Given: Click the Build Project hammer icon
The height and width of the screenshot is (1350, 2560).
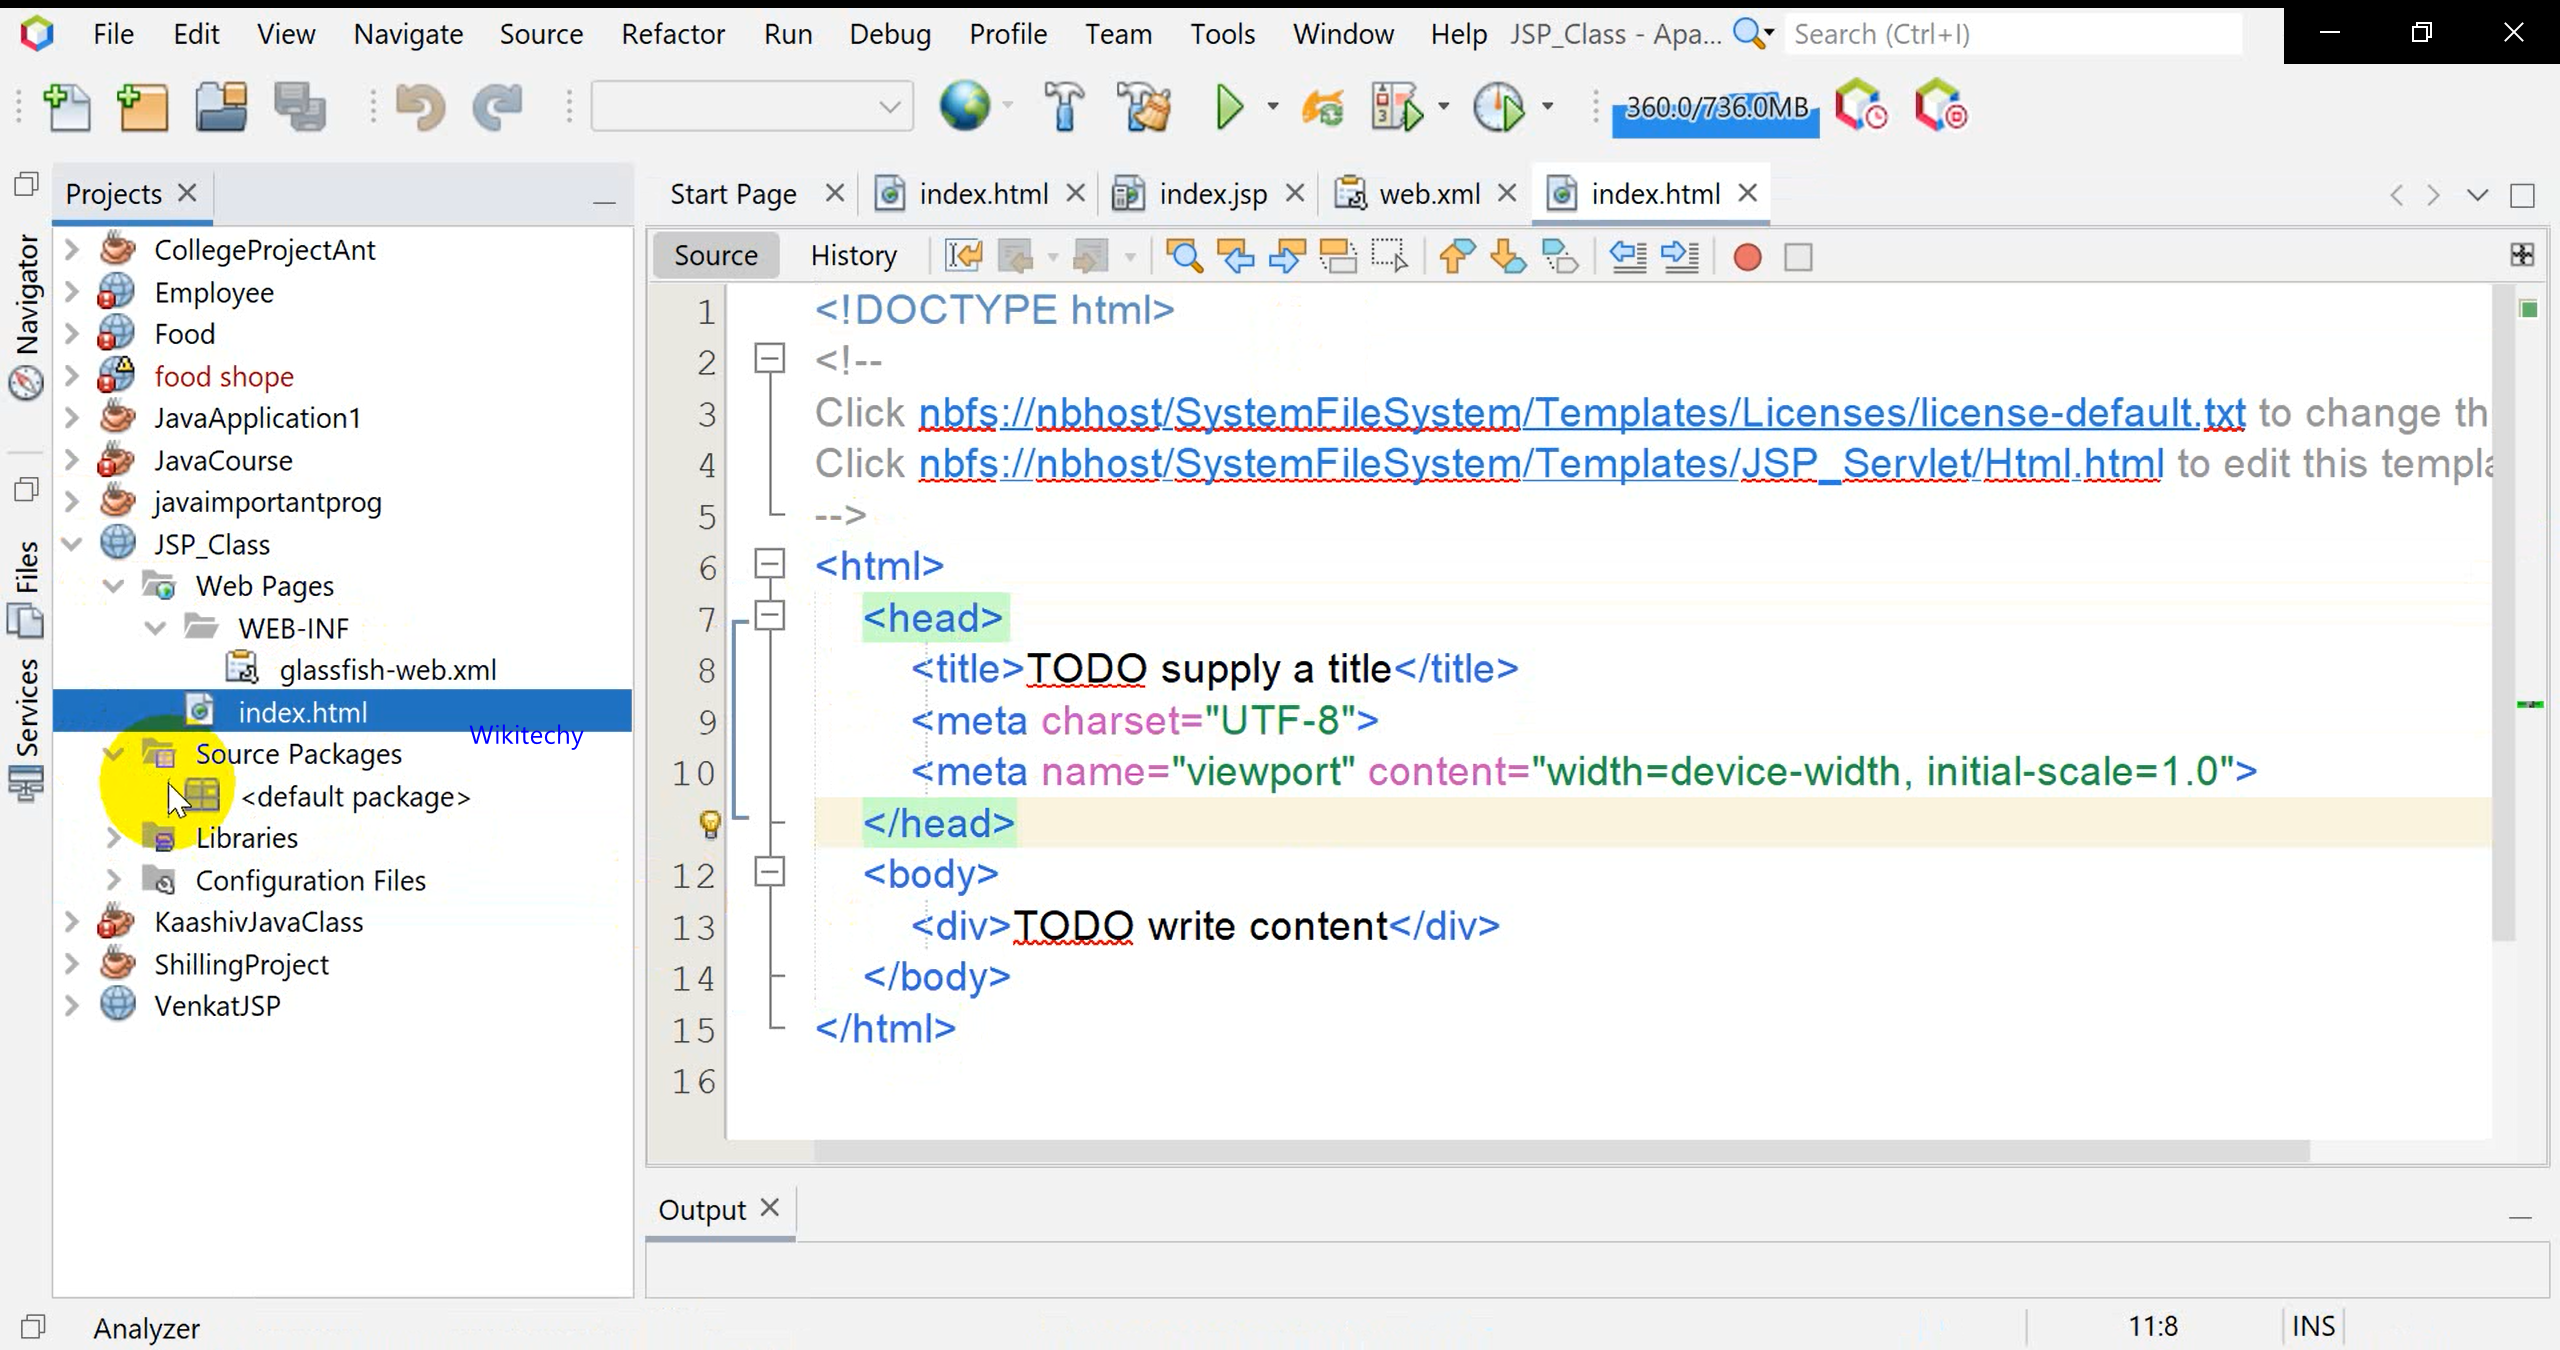Looking at the screenshot, I should pos(1064,107).
